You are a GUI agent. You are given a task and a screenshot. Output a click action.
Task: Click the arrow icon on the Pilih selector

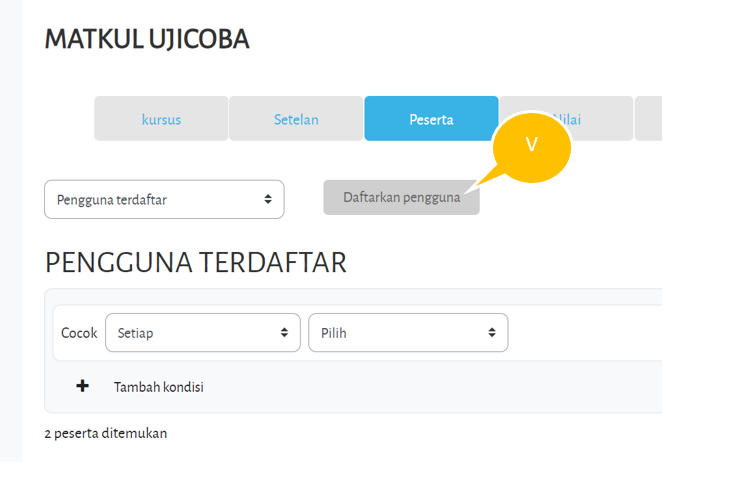pyautogui.click(x=491, y=333)
